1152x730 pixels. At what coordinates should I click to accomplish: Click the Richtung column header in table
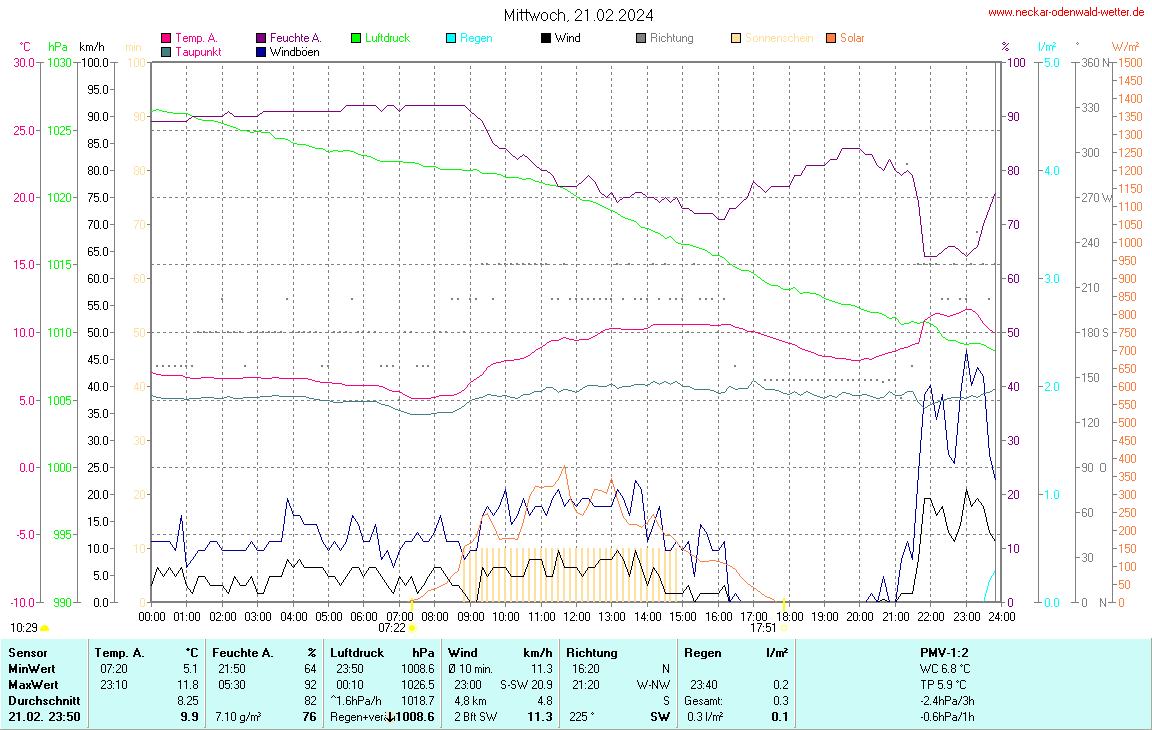point(591,652)
